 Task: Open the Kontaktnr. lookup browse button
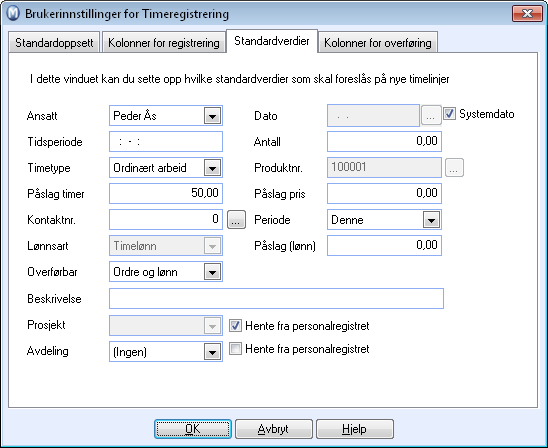click(x=236, y=219)
